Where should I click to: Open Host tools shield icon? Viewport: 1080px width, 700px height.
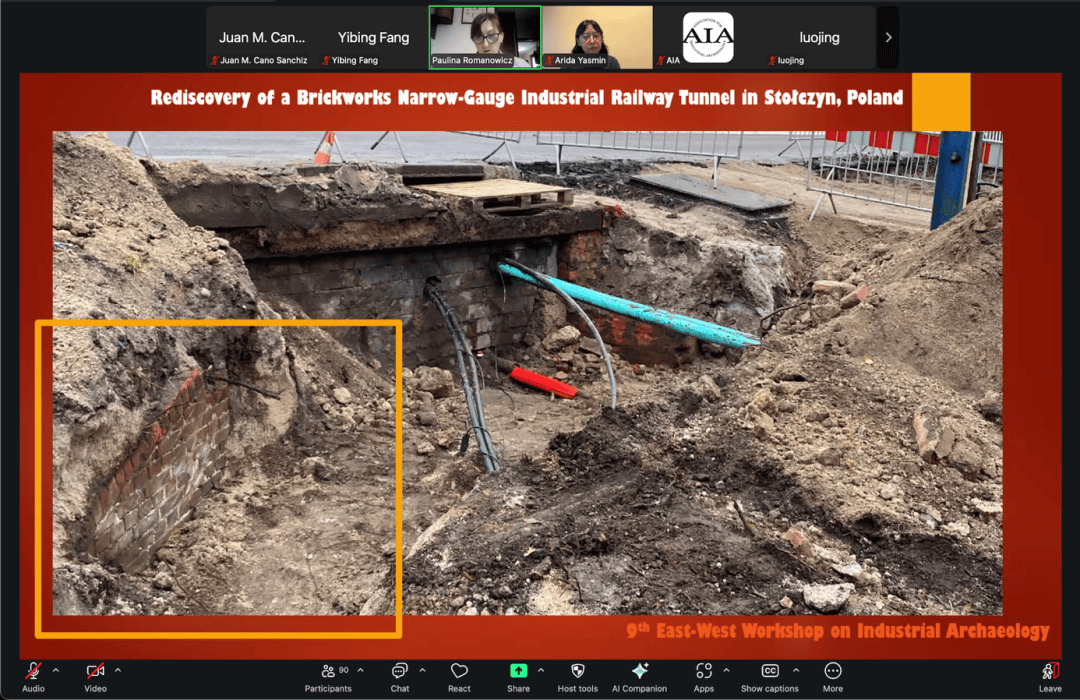click(x=577, y=671)
